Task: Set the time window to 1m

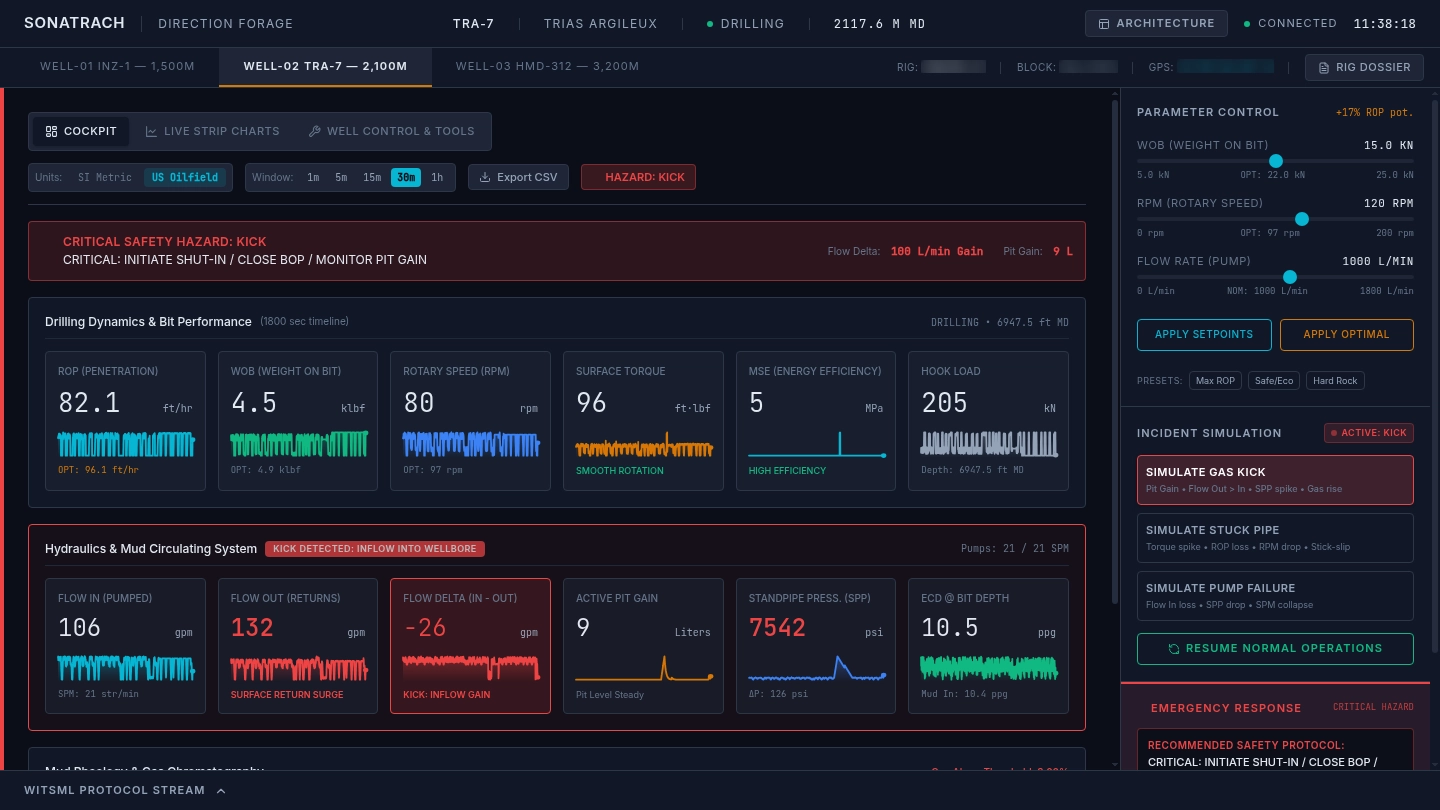Action: [313, 177]
